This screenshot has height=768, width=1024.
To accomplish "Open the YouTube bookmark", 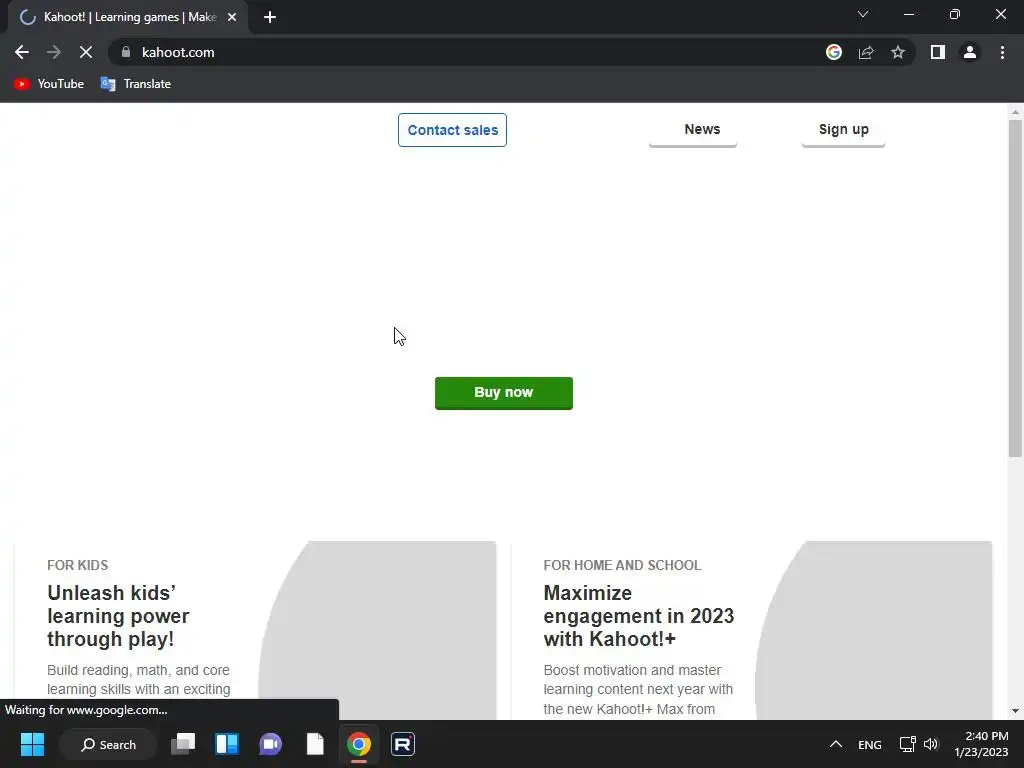I will pyautogui.click(x=49, y=84).
